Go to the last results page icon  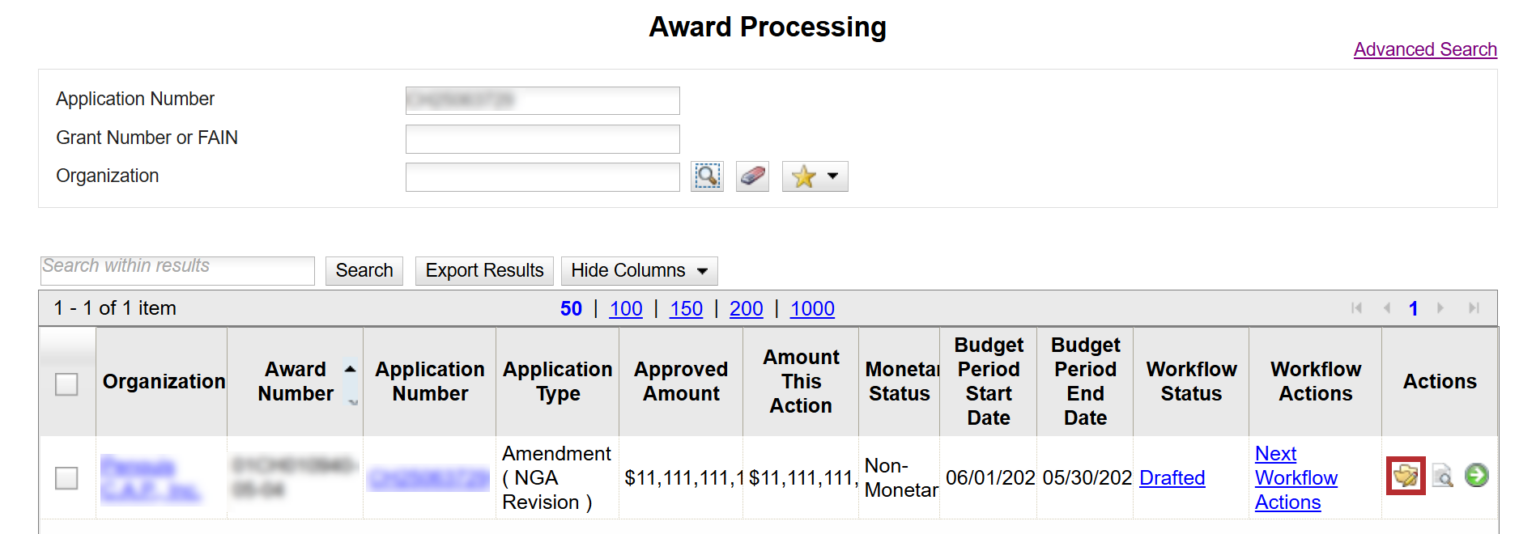[x=1473, y=308]
